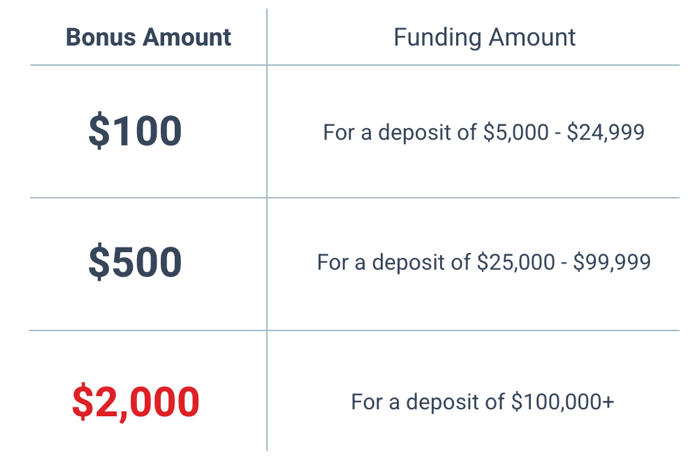Click the dash between $25,000 and $99,999
700x457 pixels.
point(564,263)
